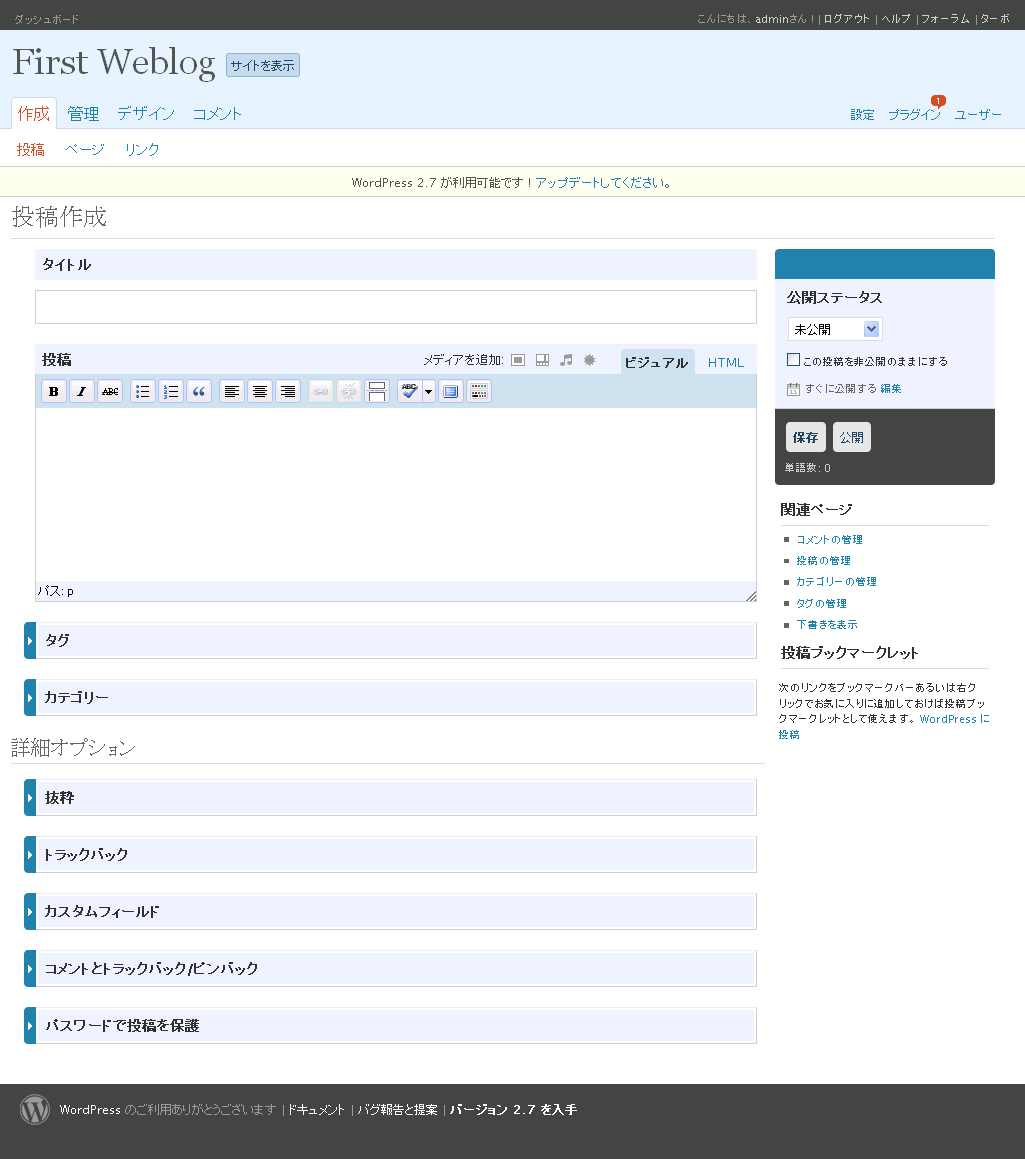Expand the トラックバック section

(x=390, y=854)
